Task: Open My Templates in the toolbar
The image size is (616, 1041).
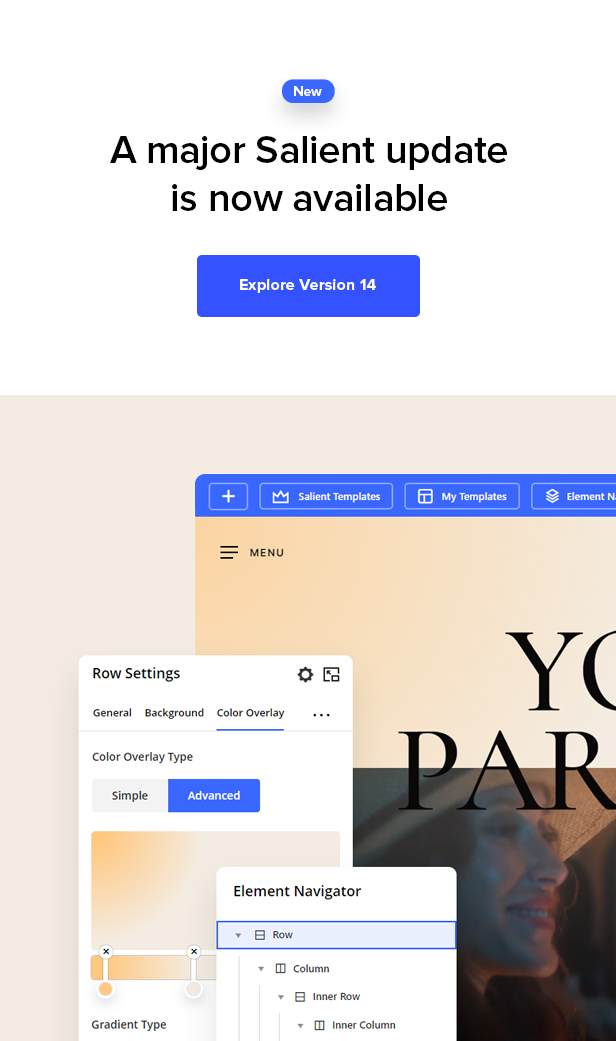Action: tap(462, 496)
